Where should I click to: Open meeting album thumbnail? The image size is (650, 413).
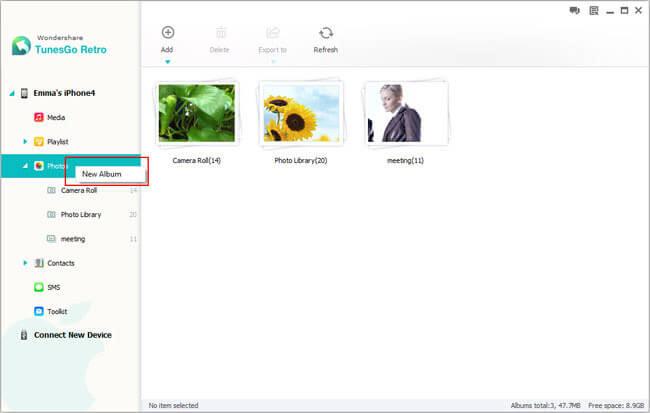[405, 113]
